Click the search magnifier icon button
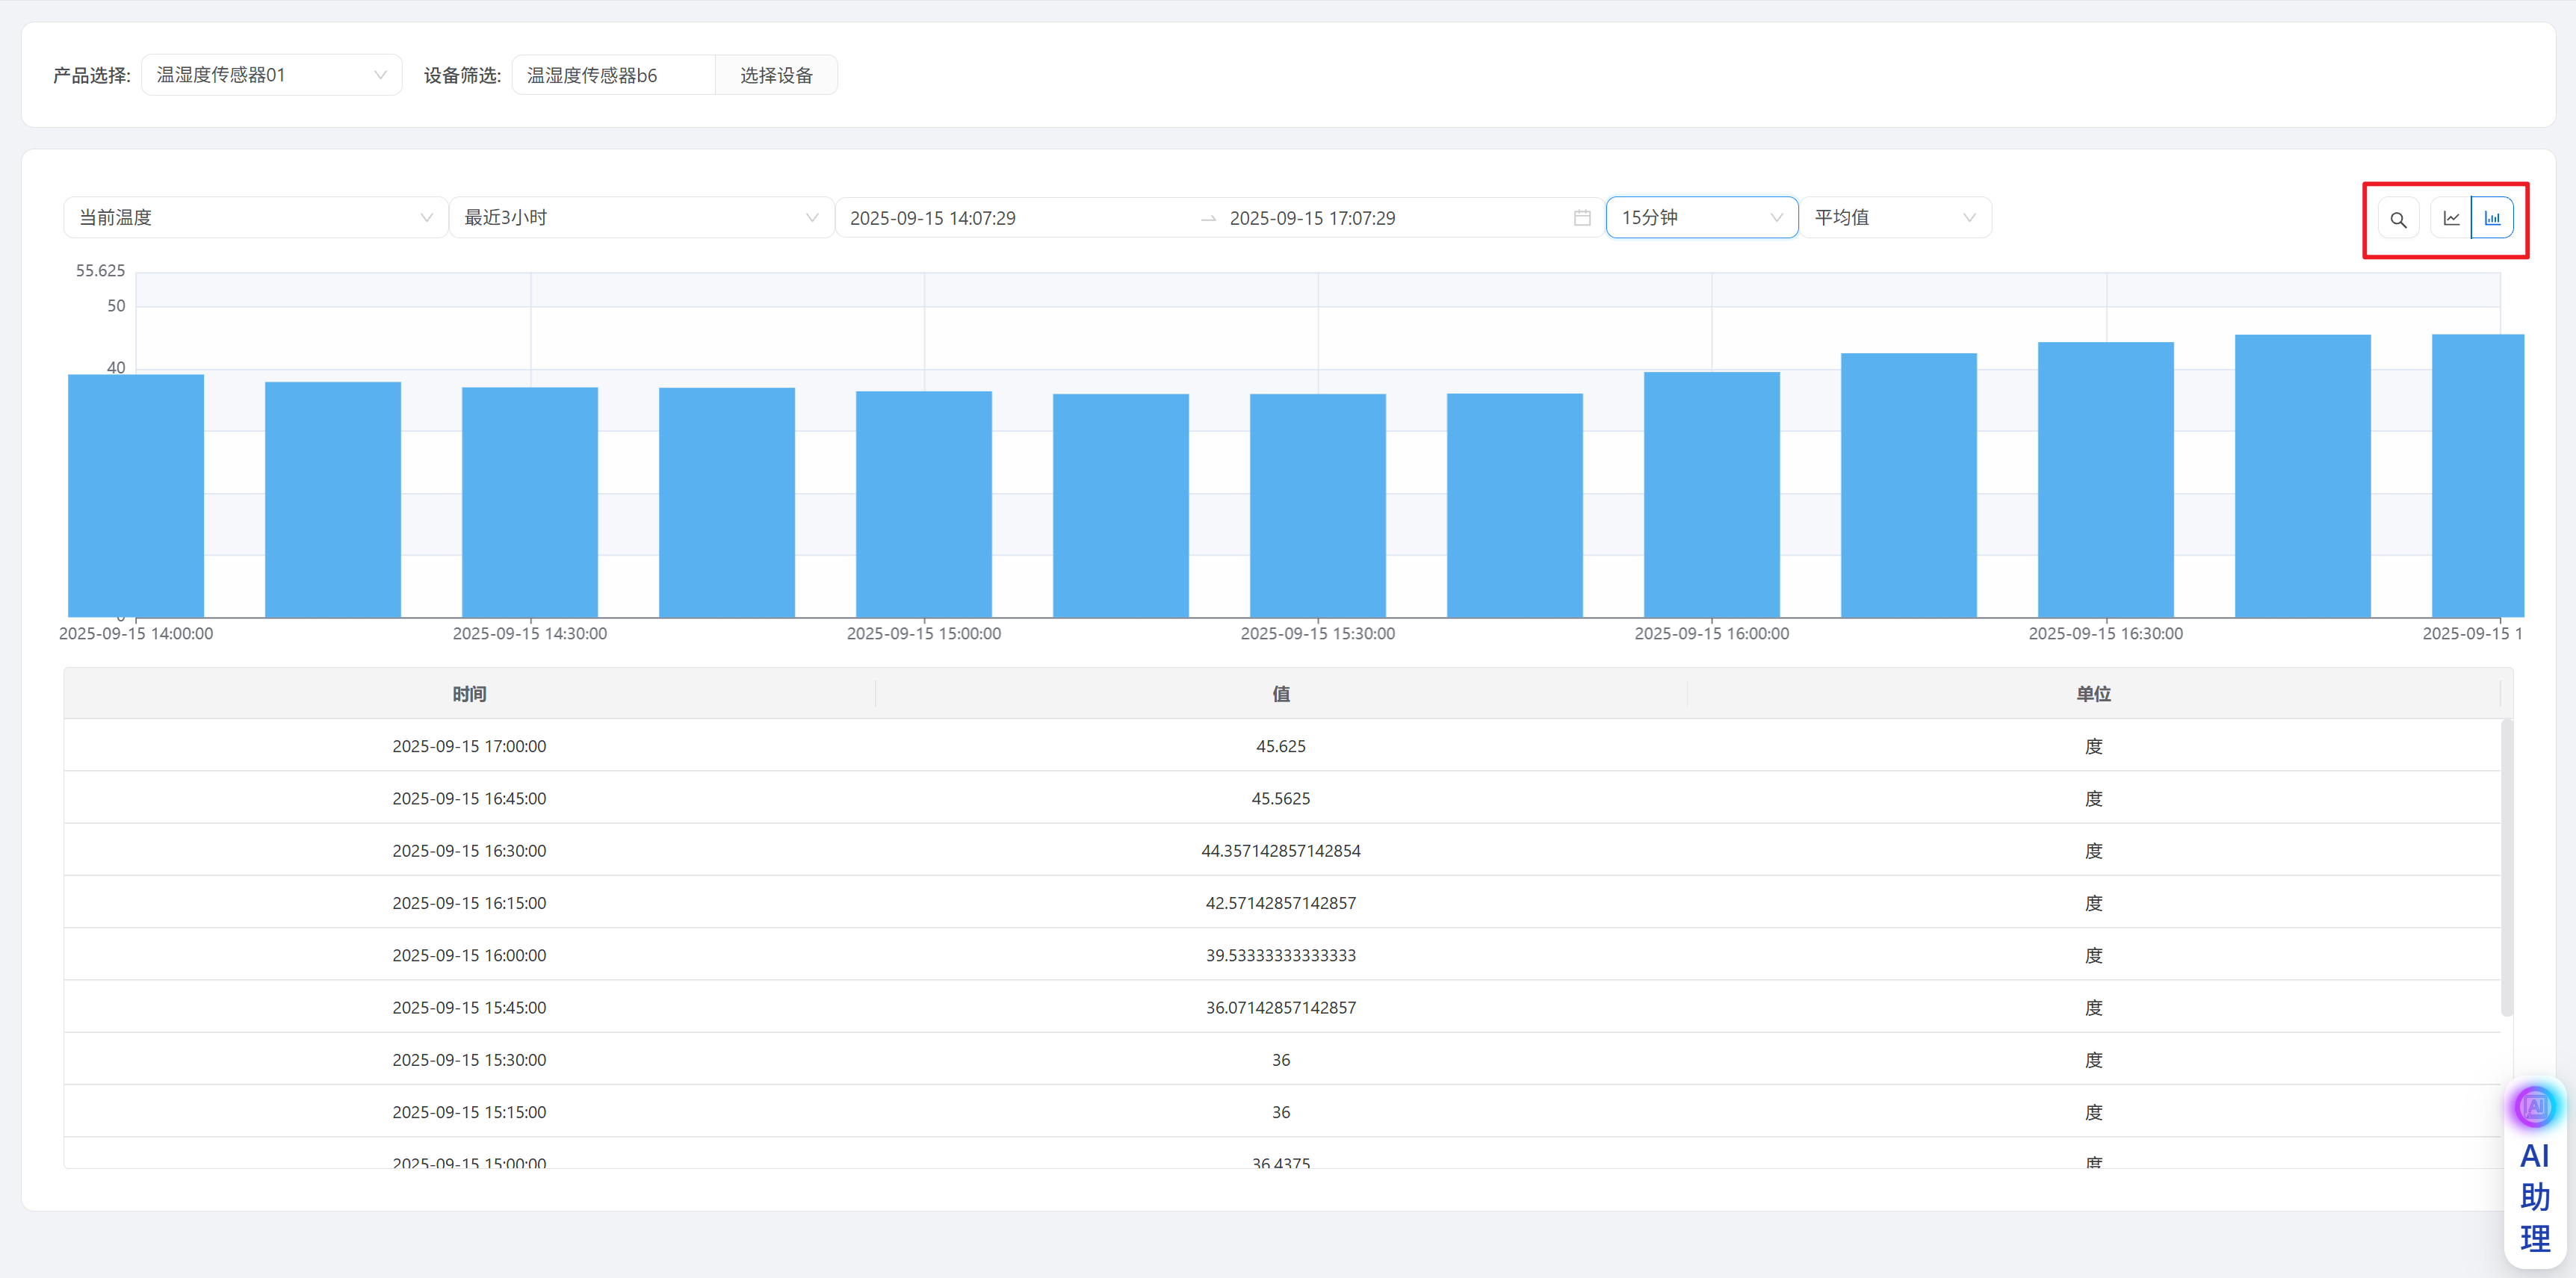The image size is (2576, 1278). pyautogui.click(x=2398, y=219)
